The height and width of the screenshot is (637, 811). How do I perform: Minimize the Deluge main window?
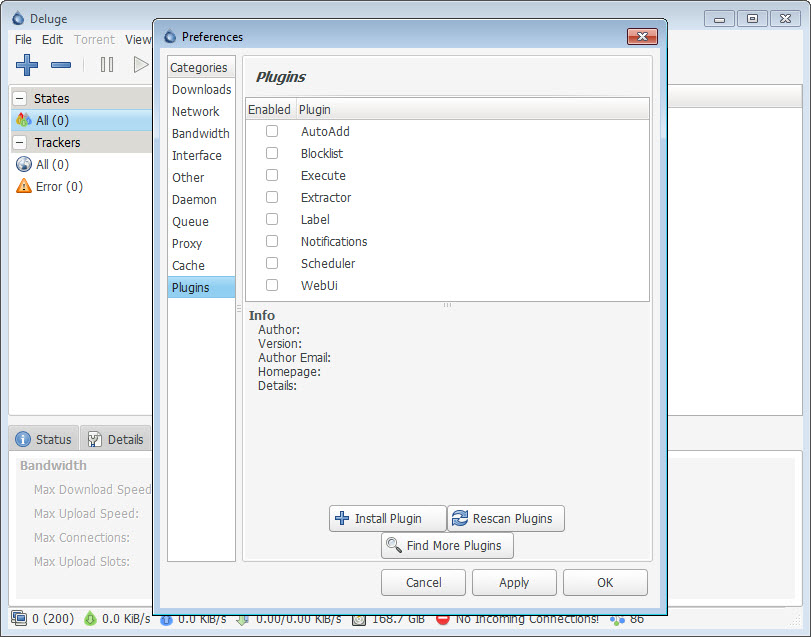pyautogui.click(x=719, y=19)
